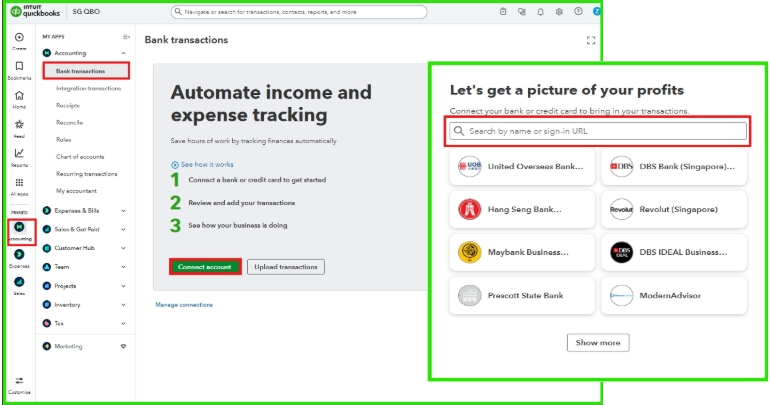Open My accountant
The height and width of the screenshot is (405, 770).
tap(76, 191)
